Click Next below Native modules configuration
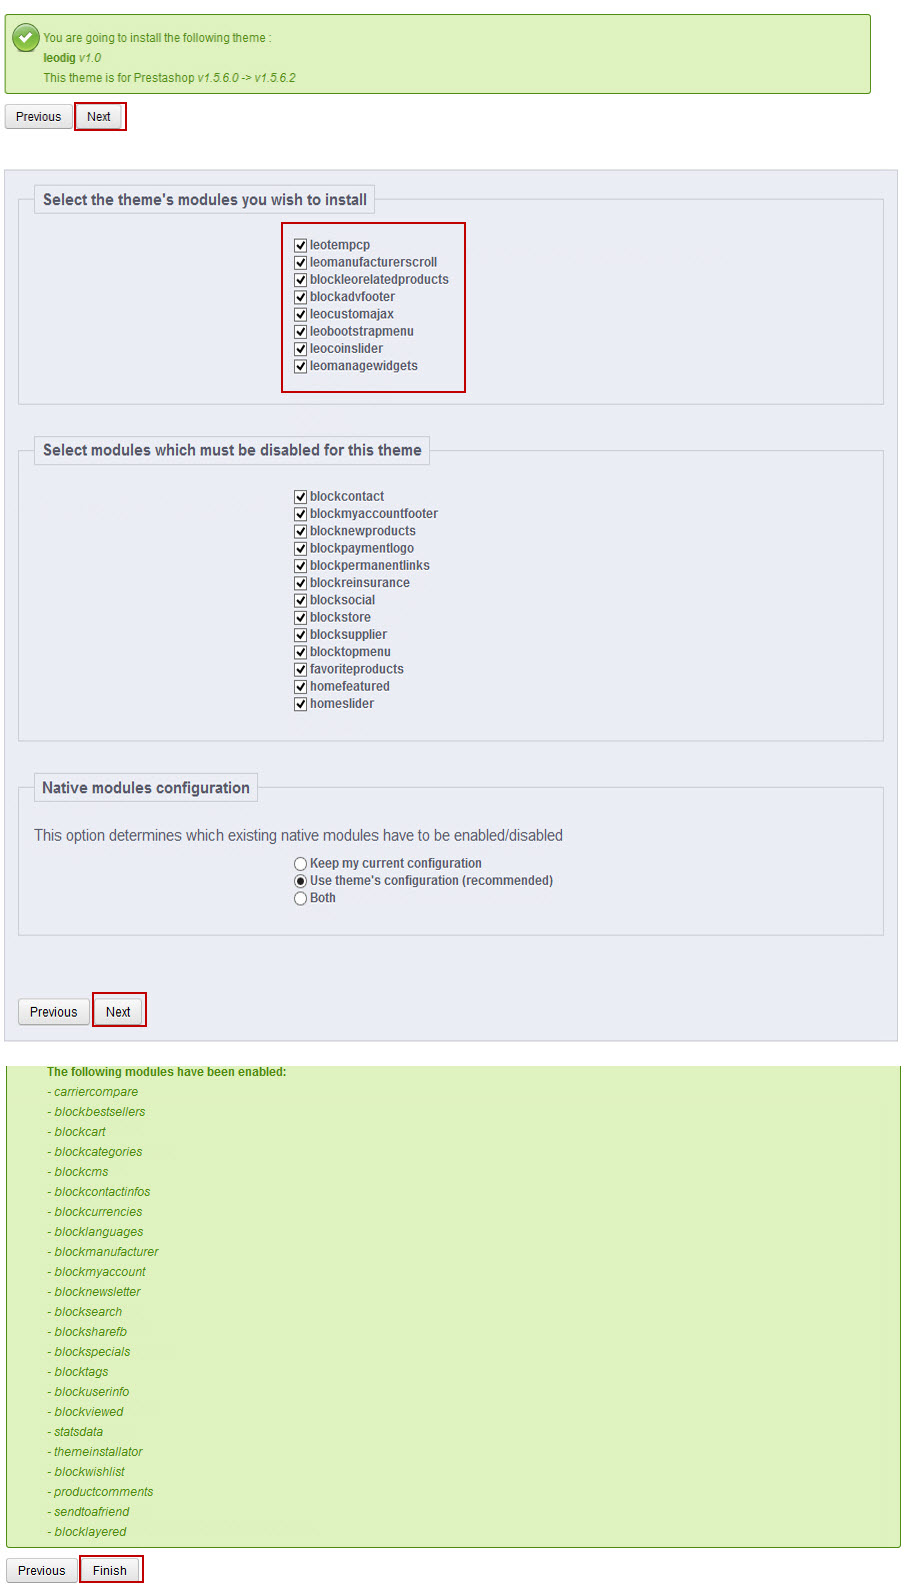This screenshot has width=923, height=1590. 118,1012
